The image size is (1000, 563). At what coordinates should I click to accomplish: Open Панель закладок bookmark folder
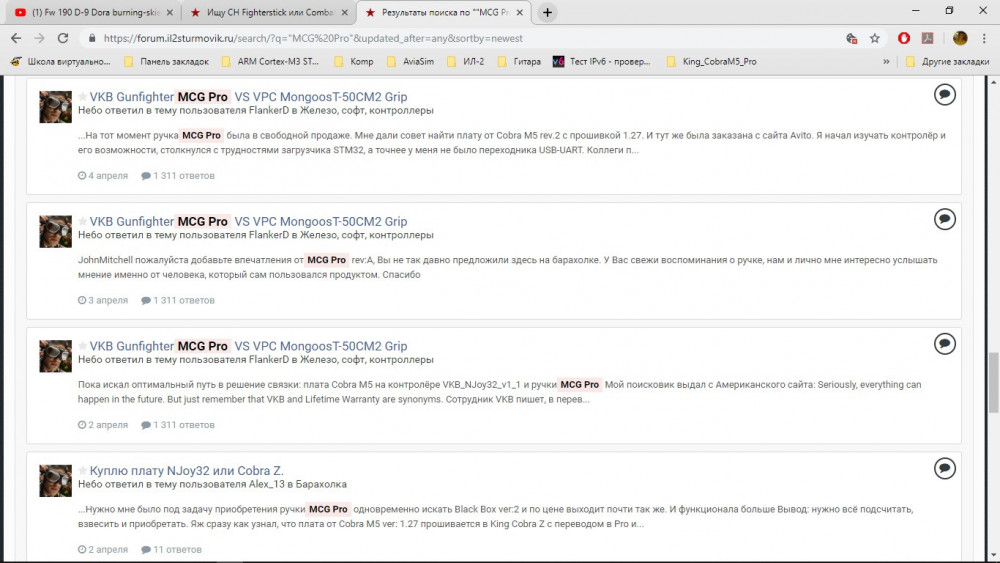(166, 62)
